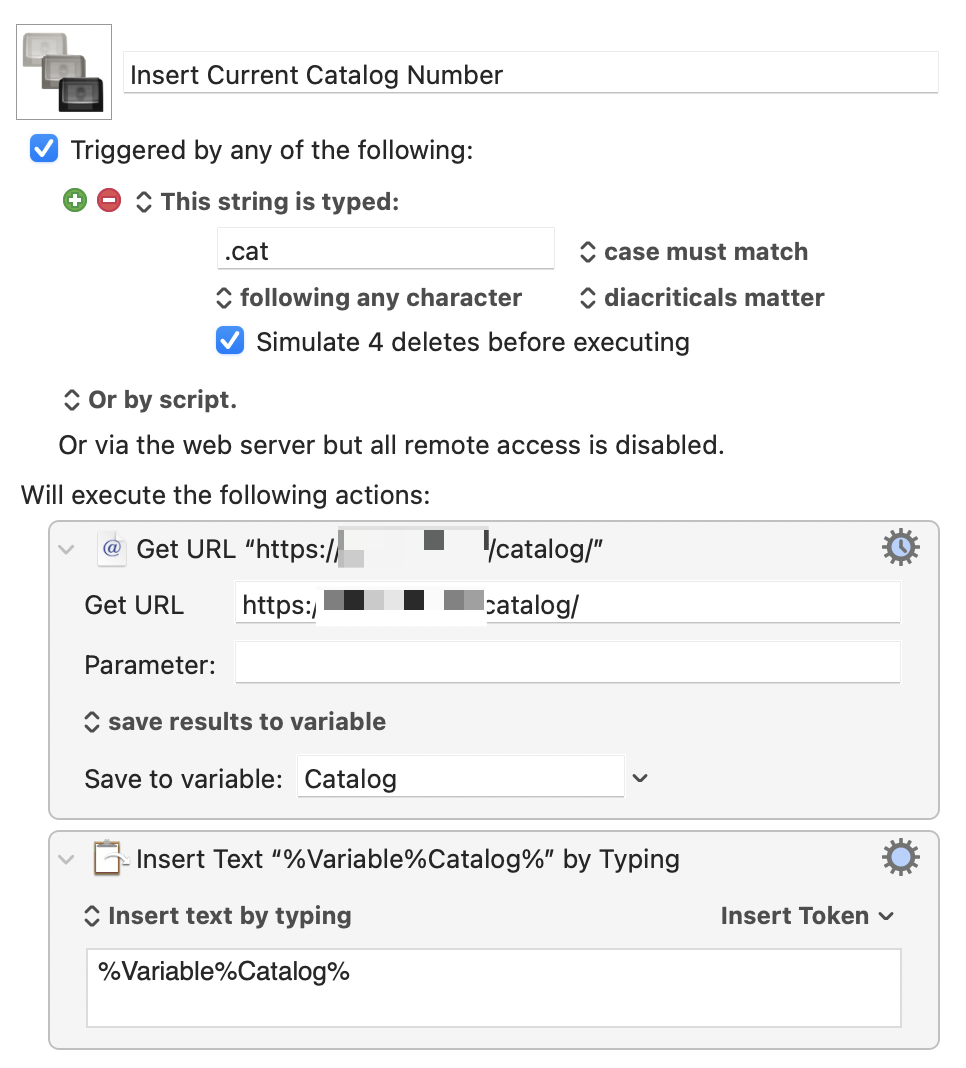Open the variable list arrow beside Catalog
This screenshot has width=966, height=1068.
click(641, 778)
